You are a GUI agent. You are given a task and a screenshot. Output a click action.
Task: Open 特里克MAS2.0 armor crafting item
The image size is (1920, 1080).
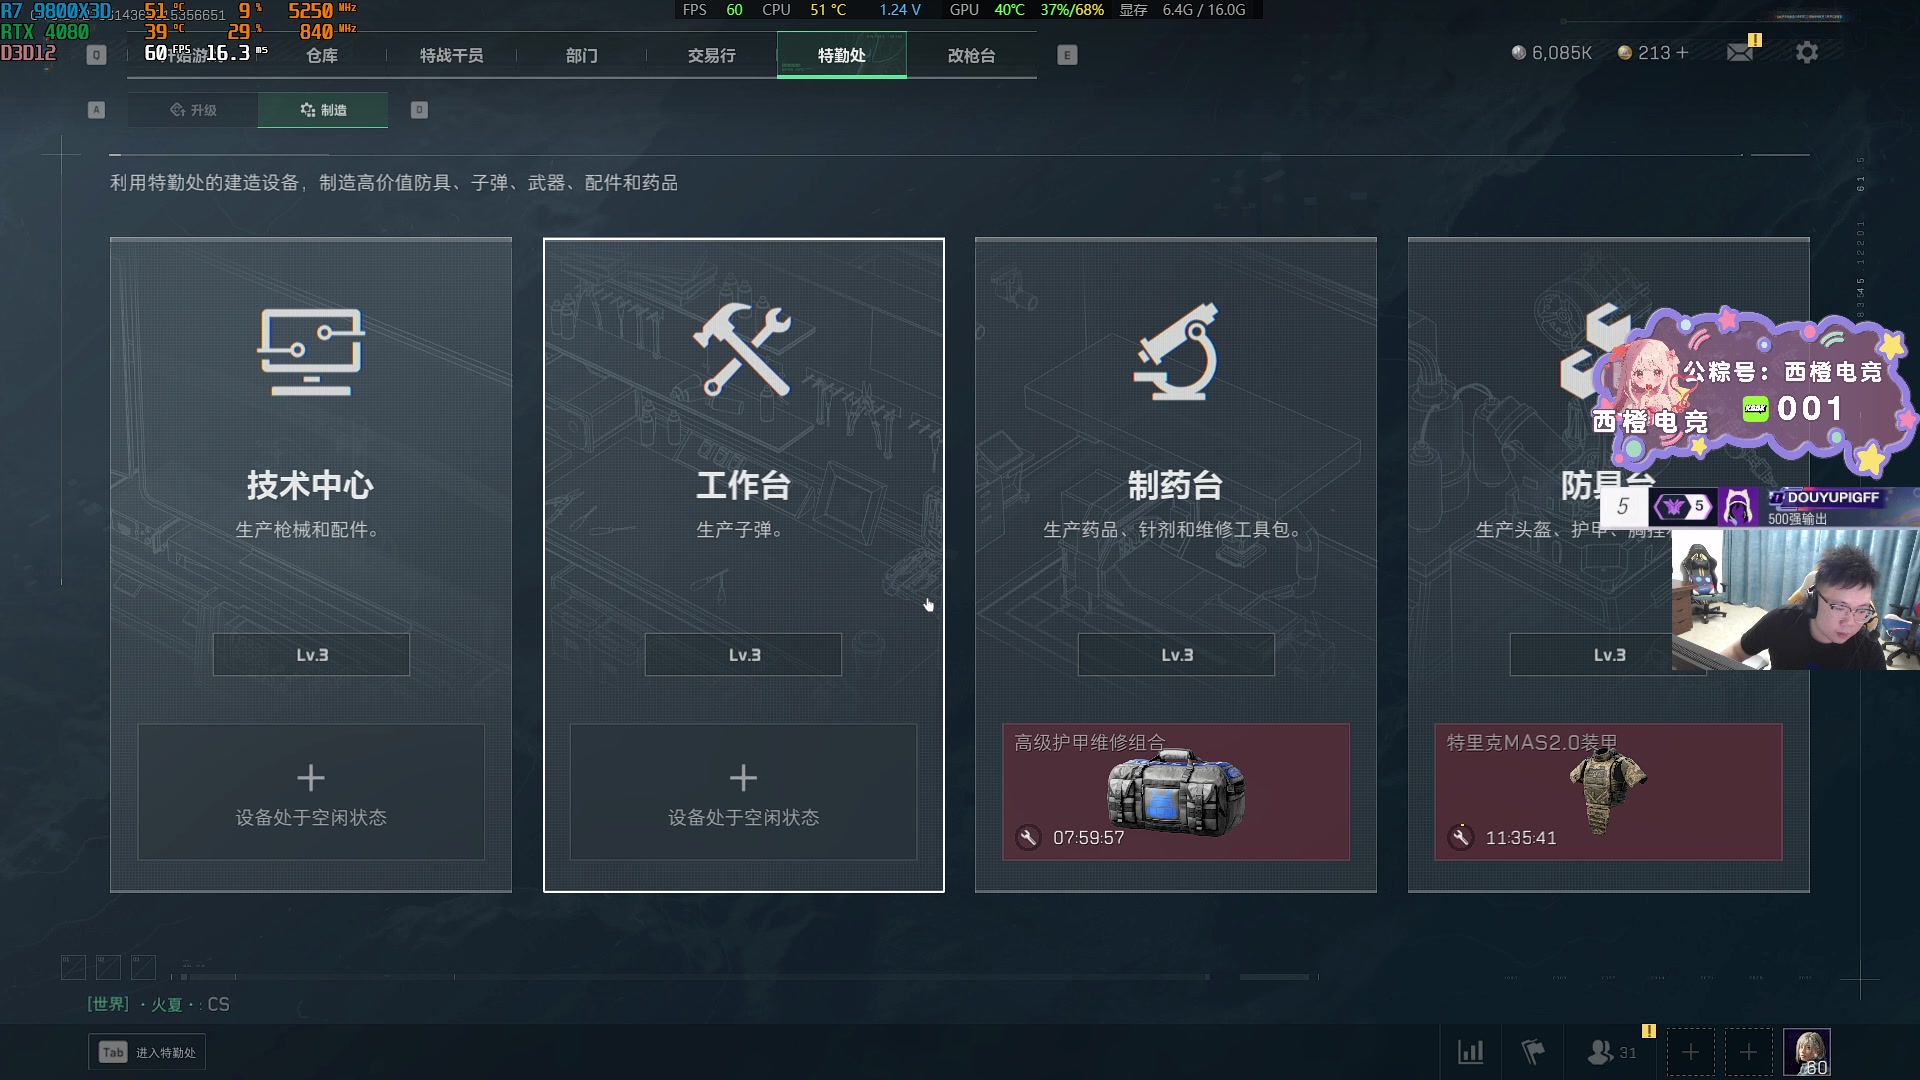(x=1608, y=792)
